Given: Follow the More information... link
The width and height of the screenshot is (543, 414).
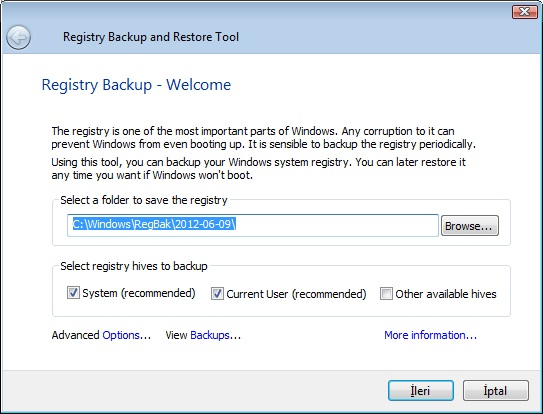Looking at the screenshot, I should coord(430,335).
